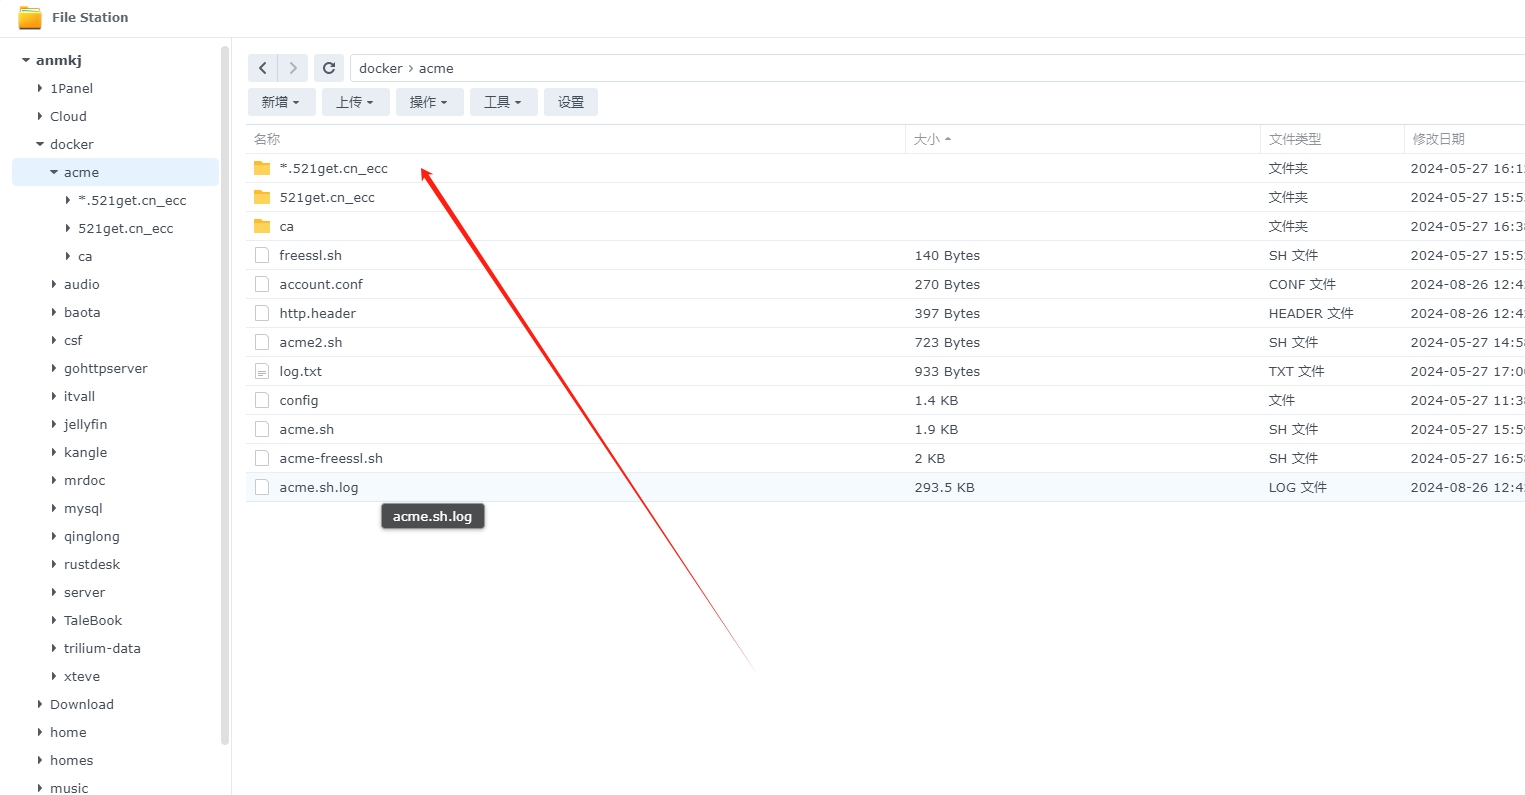Viewport: 1525px width, 795px height.
Task: Open the 上传 dropdown menu
Action: (355, 102)
